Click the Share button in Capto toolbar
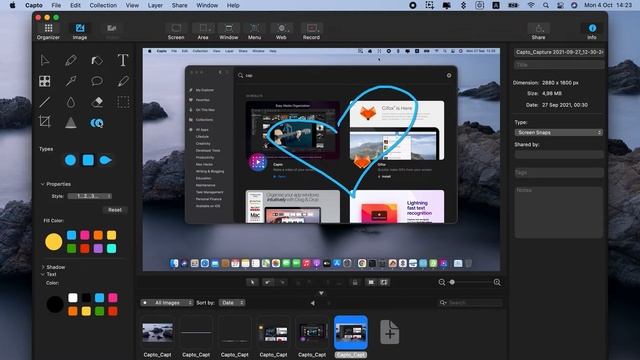Screen dimensions: 640x360 pyautogui.click(x=538, y=31)
